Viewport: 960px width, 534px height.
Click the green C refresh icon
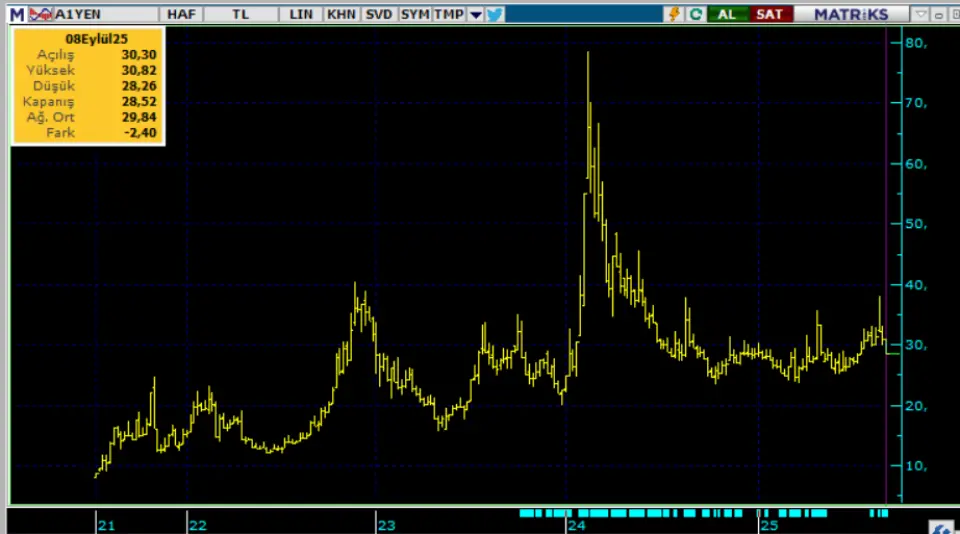[x=696, y=14]
